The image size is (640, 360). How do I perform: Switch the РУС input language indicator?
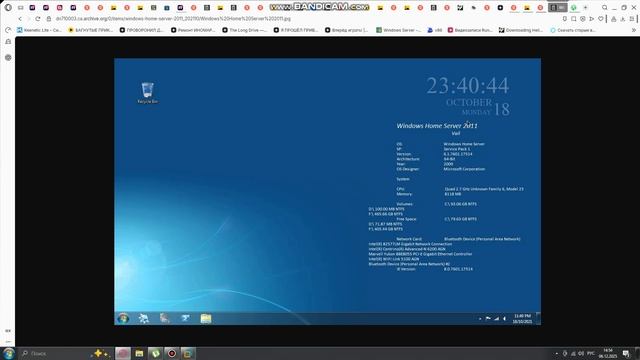(590, 353)
